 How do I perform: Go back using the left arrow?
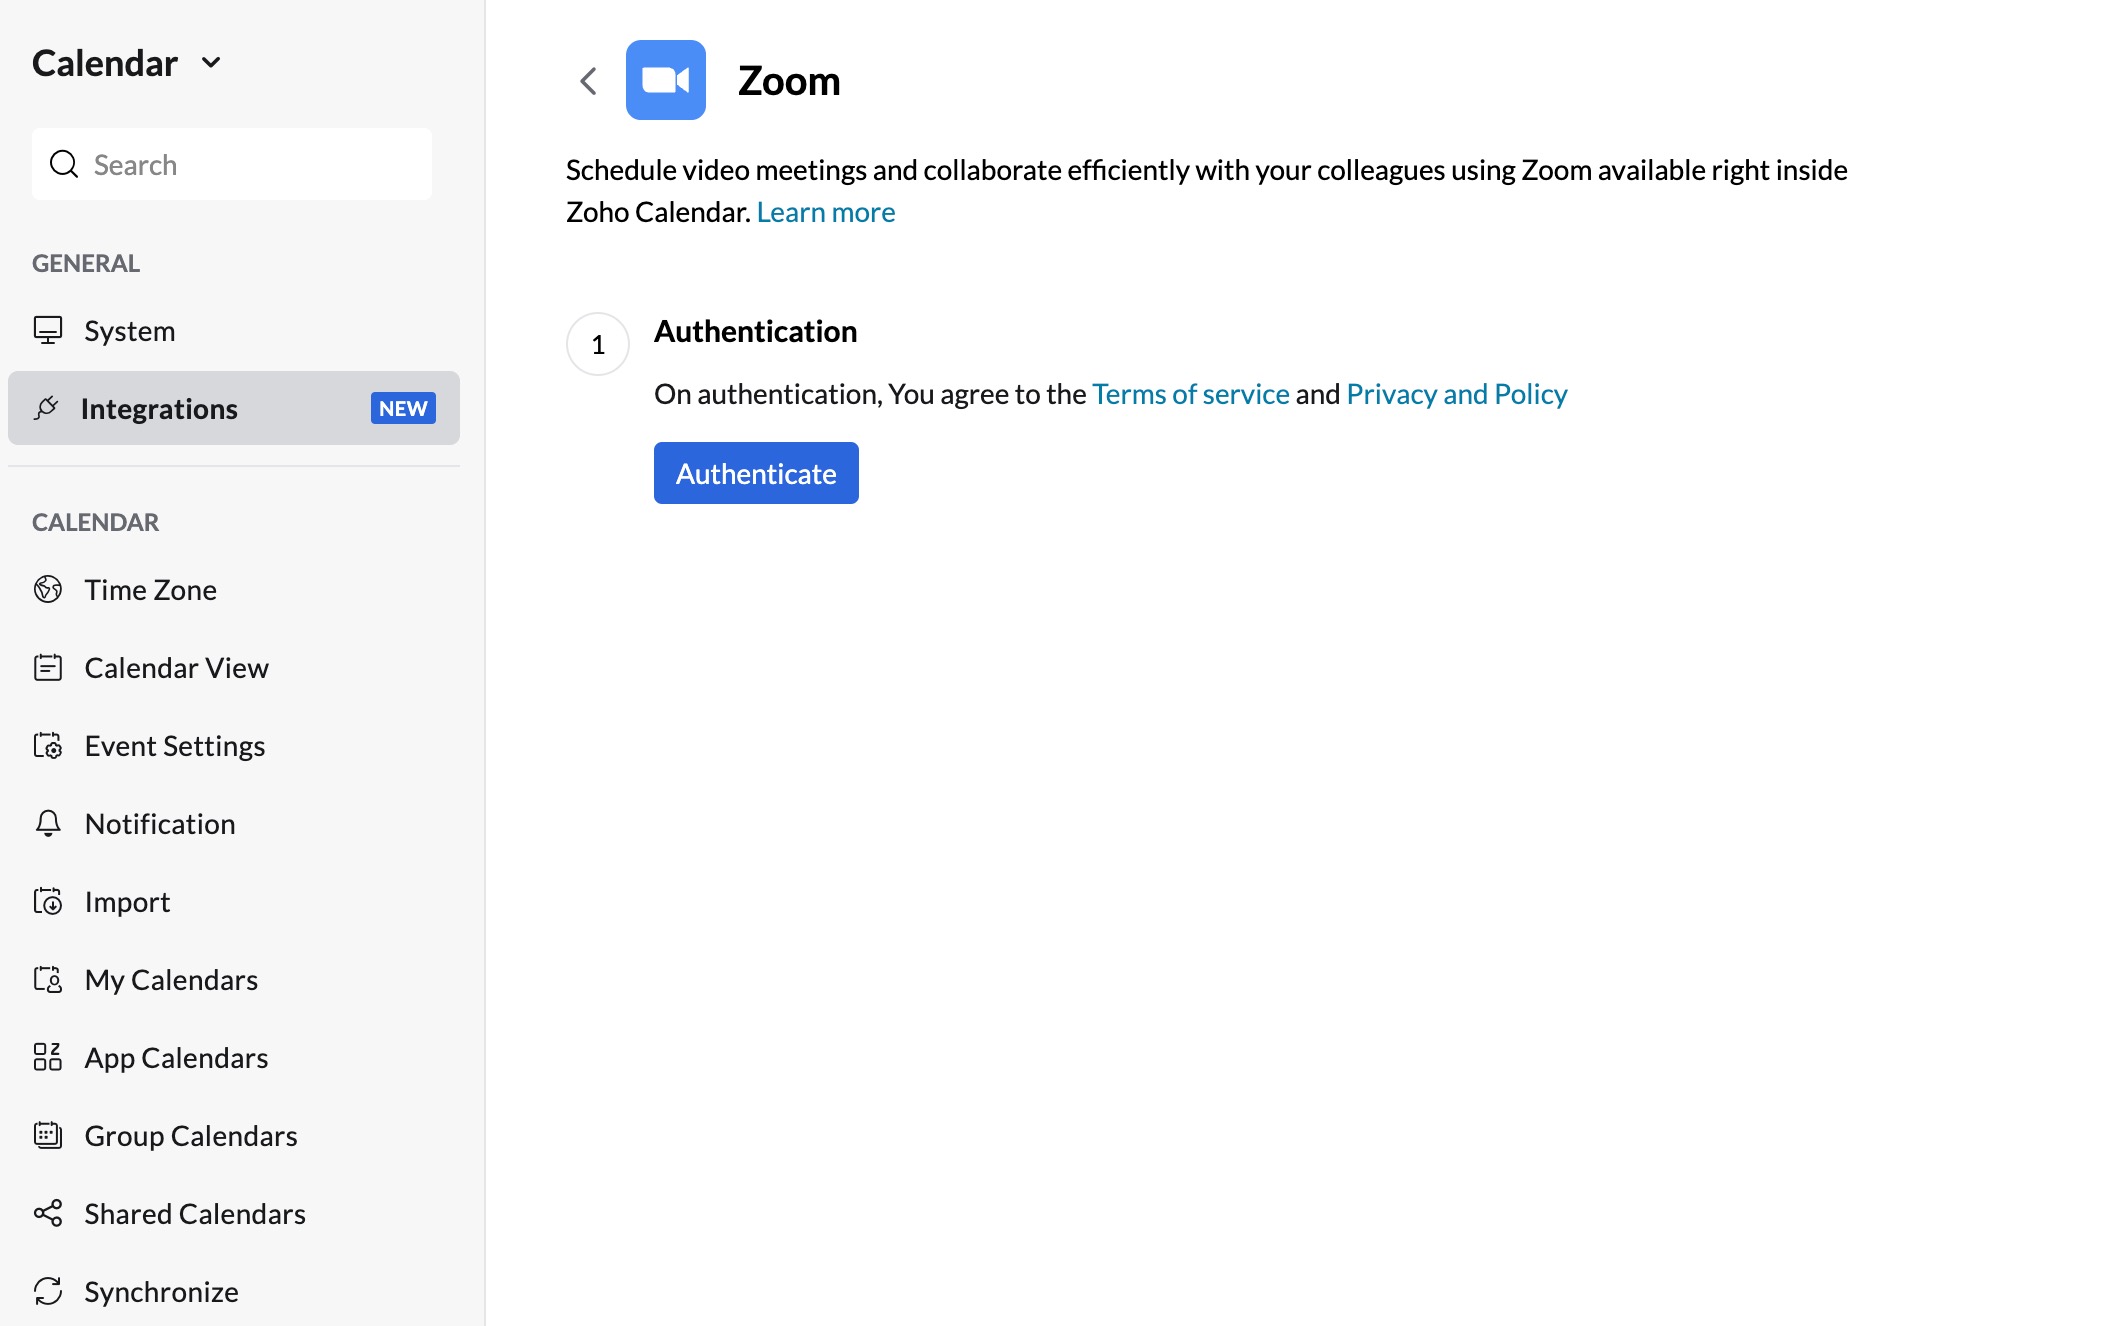coord(588,81)
